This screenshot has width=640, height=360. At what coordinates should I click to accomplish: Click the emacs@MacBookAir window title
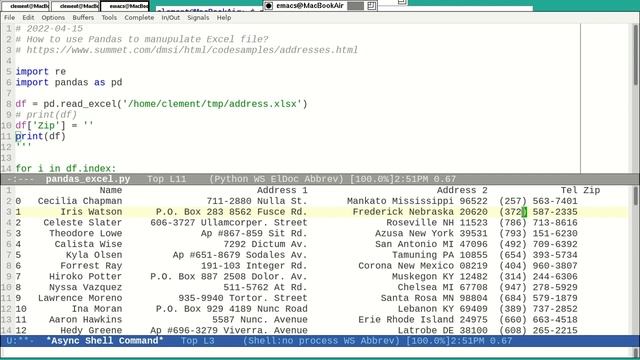310,6
